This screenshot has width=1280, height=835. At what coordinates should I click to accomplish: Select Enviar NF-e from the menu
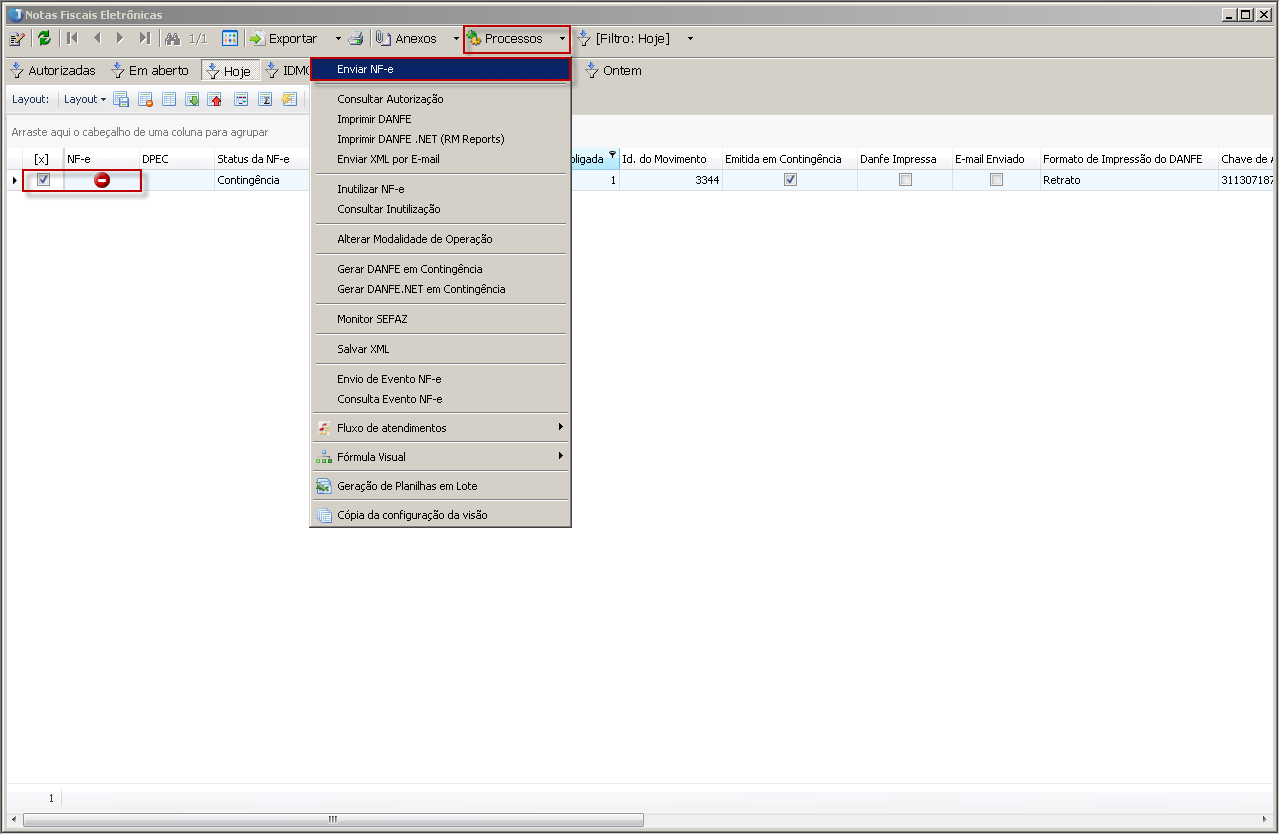click(x=440, y=70)
